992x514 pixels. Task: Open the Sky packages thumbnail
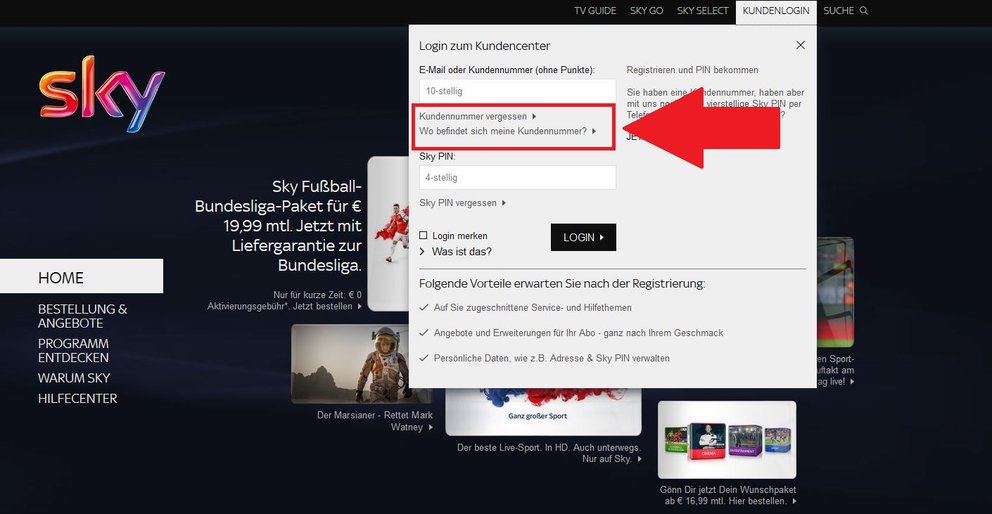(x=727, y=439)
